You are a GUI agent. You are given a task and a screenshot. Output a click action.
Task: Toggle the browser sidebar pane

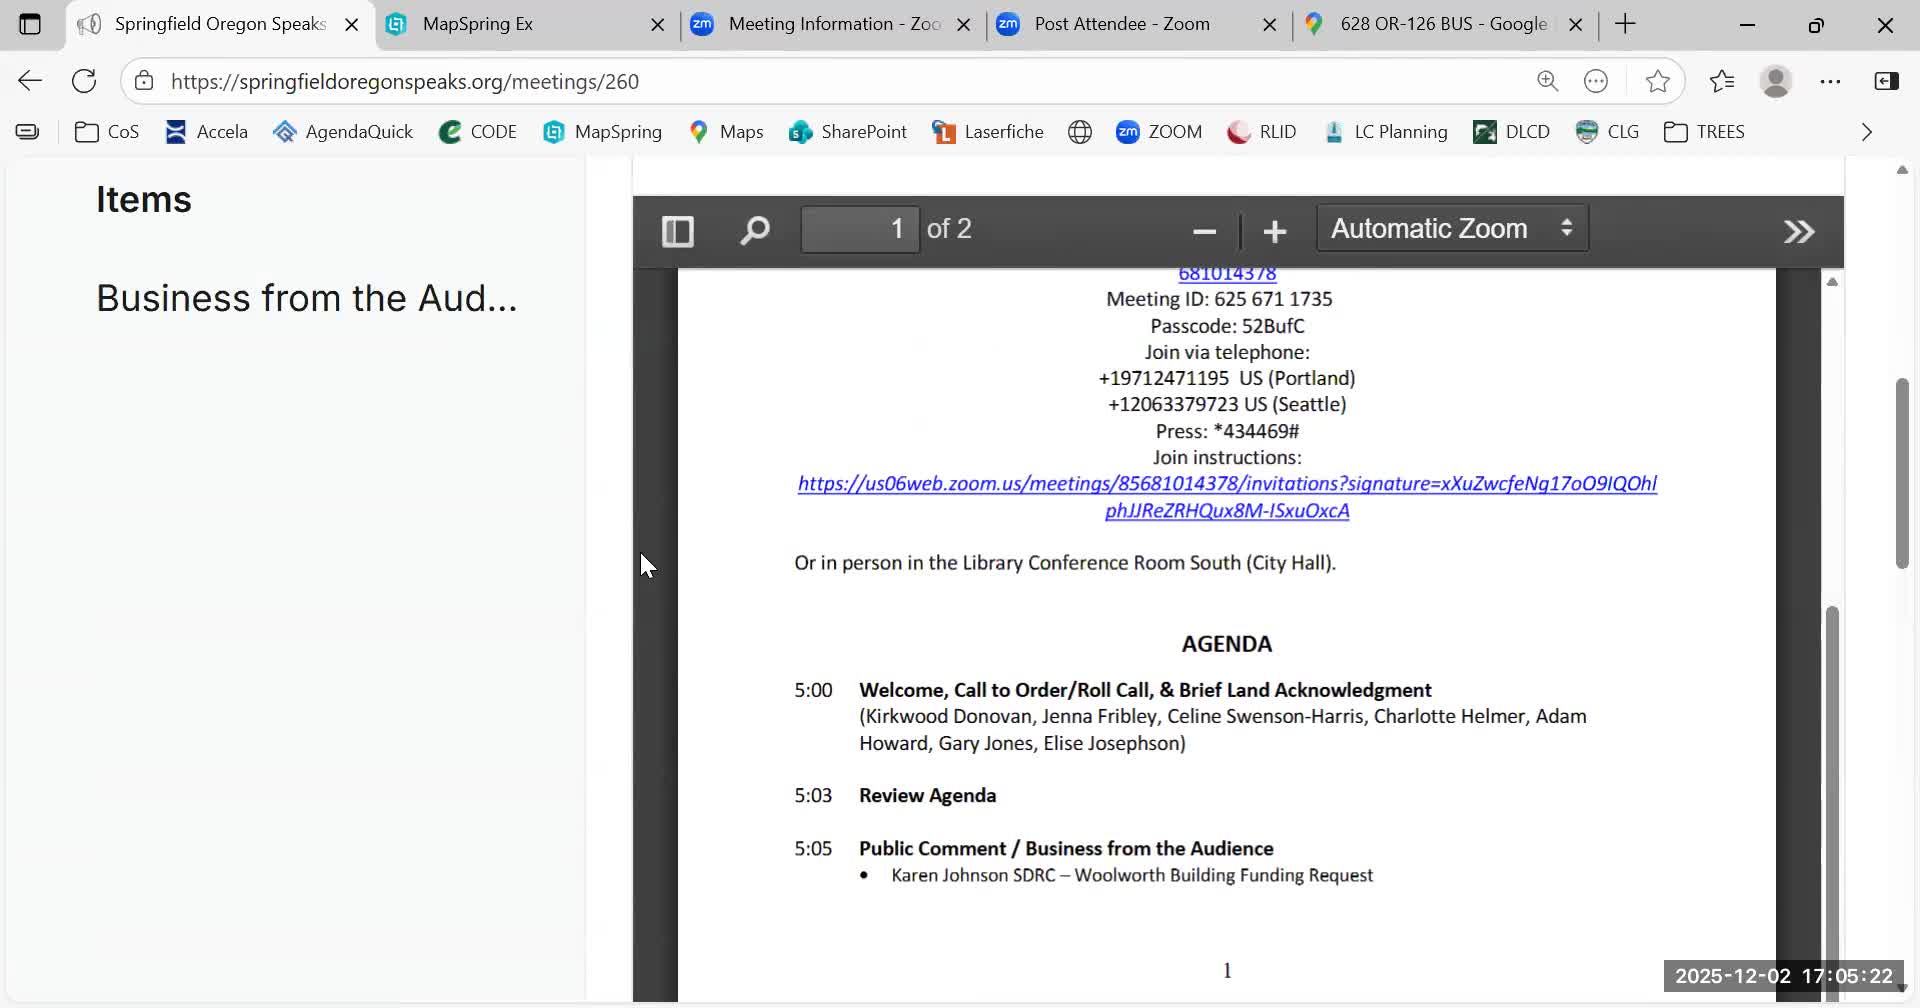click(x=1886, y=81)
